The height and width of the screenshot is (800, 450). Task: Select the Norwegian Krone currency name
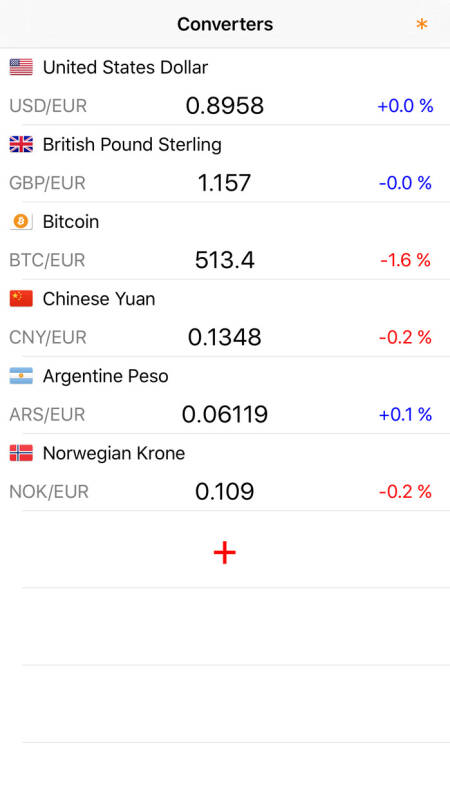[x=114, y=453]
